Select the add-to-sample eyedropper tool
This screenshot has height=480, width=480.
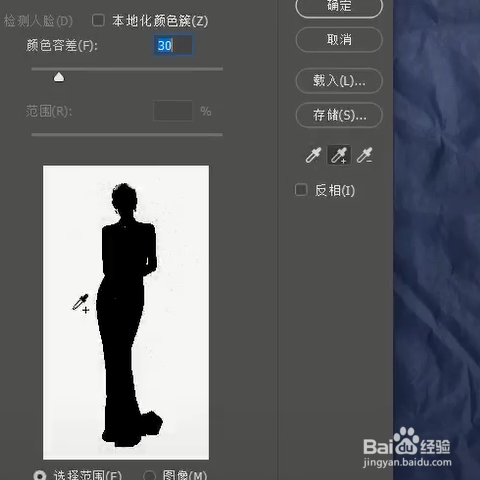[x=339, y=155]
